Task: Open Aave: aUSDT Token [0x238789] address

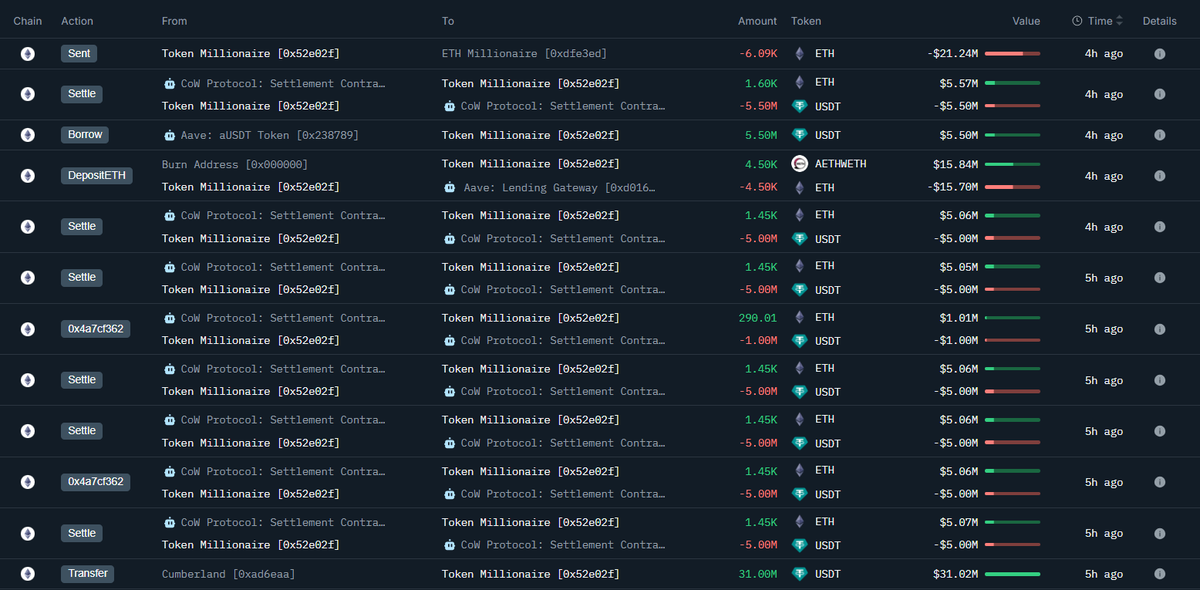Action: [270, 135]
